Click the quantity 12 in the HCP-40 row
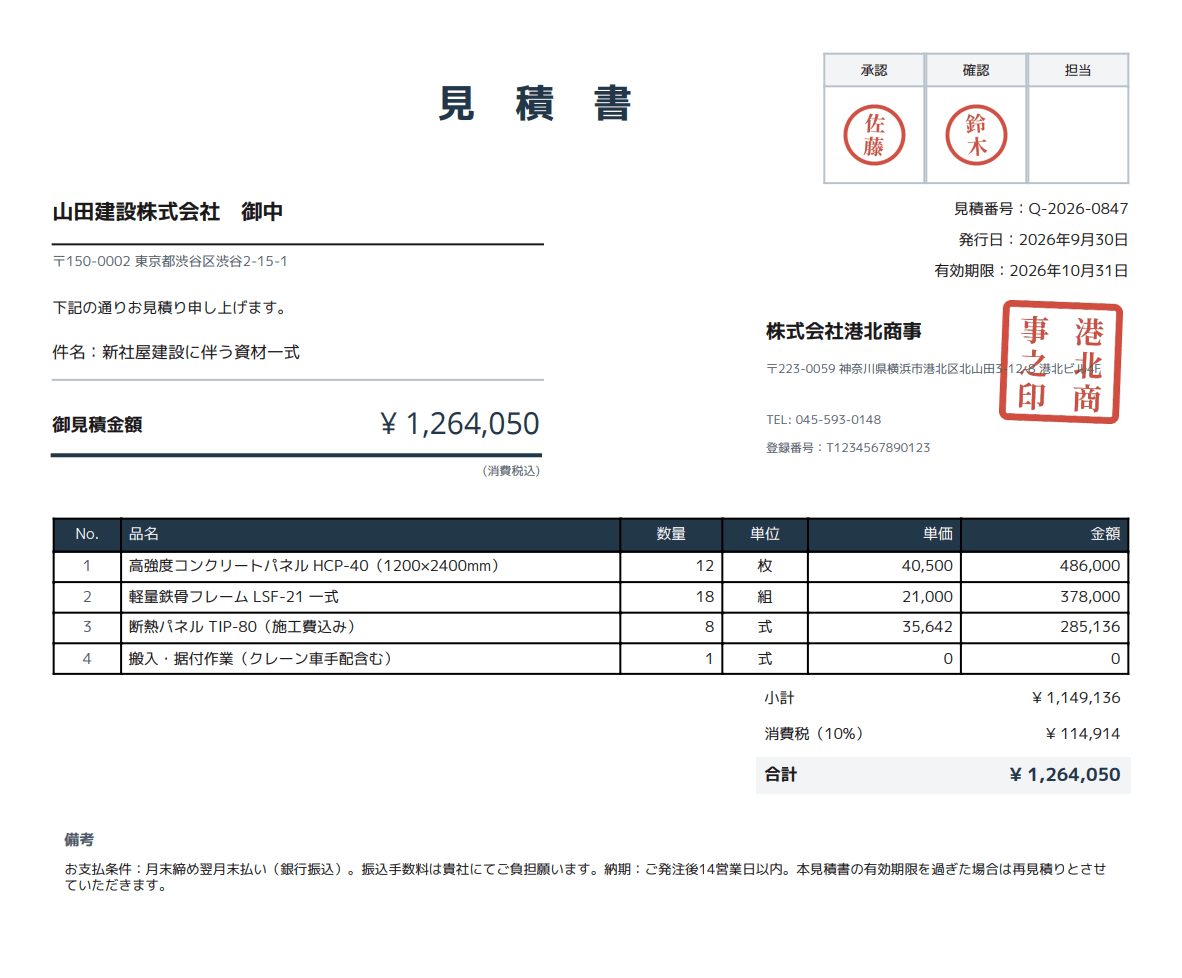This screenshot has width=1182, height=978. 705,566
